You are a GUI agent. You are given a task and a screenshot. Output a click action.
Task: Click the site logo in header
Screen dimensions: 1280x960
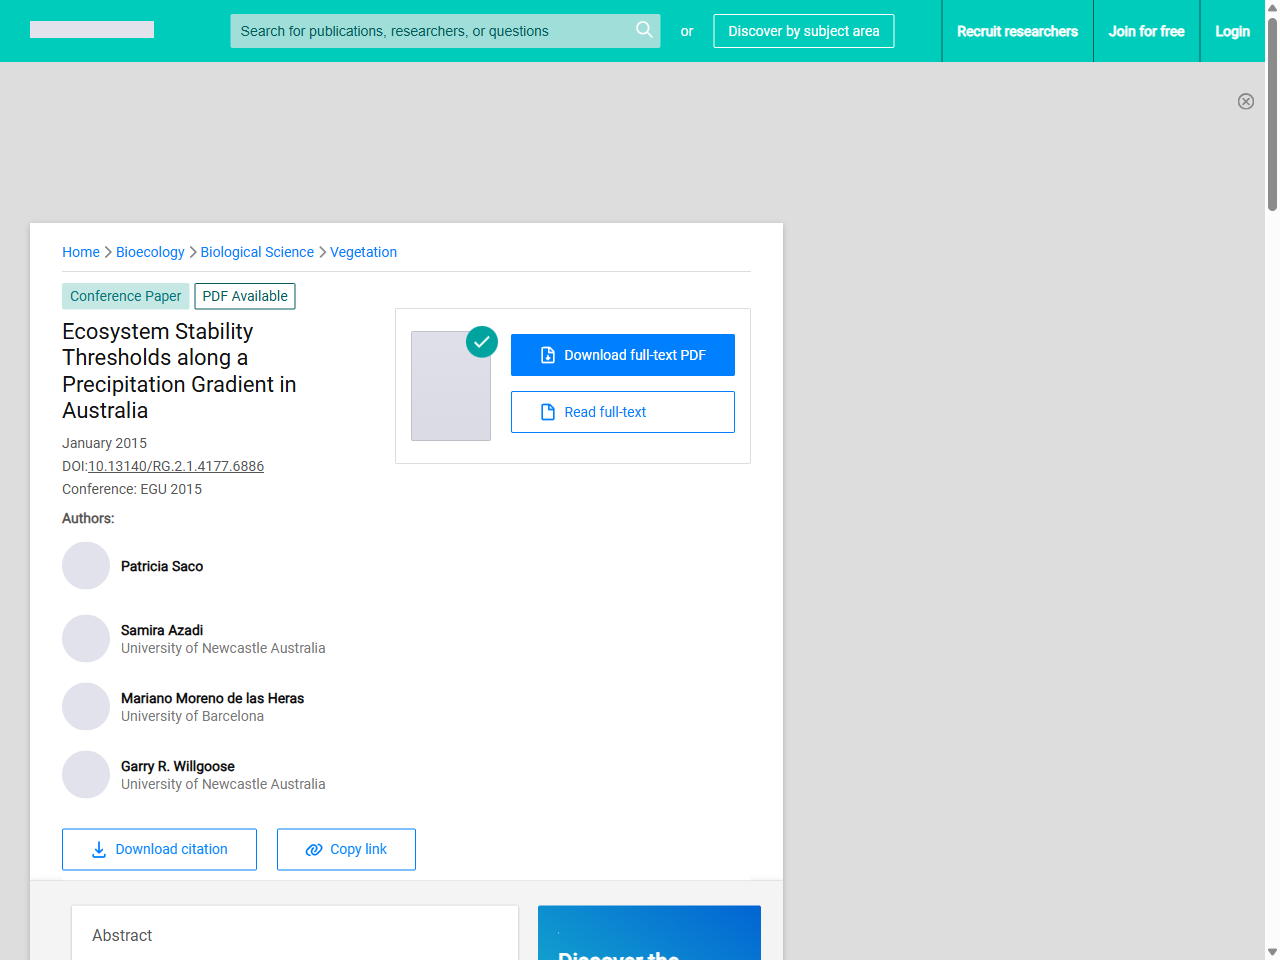point(92,30)
